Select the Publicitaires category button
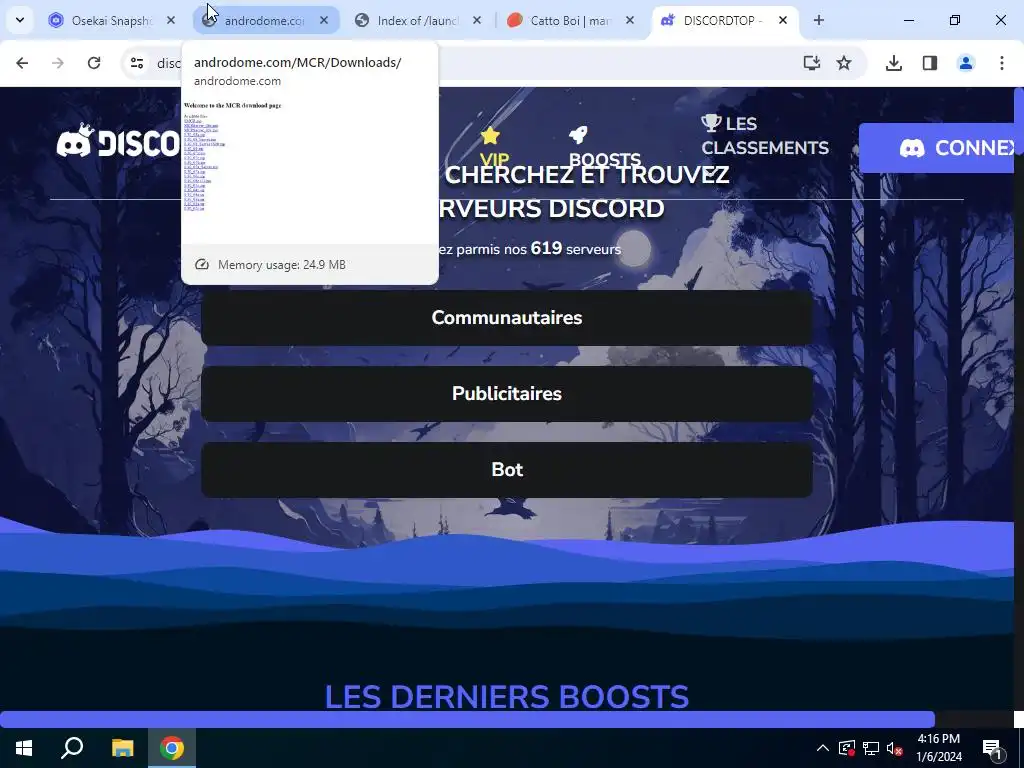1024x768 pixels. [x=507, y=393]
